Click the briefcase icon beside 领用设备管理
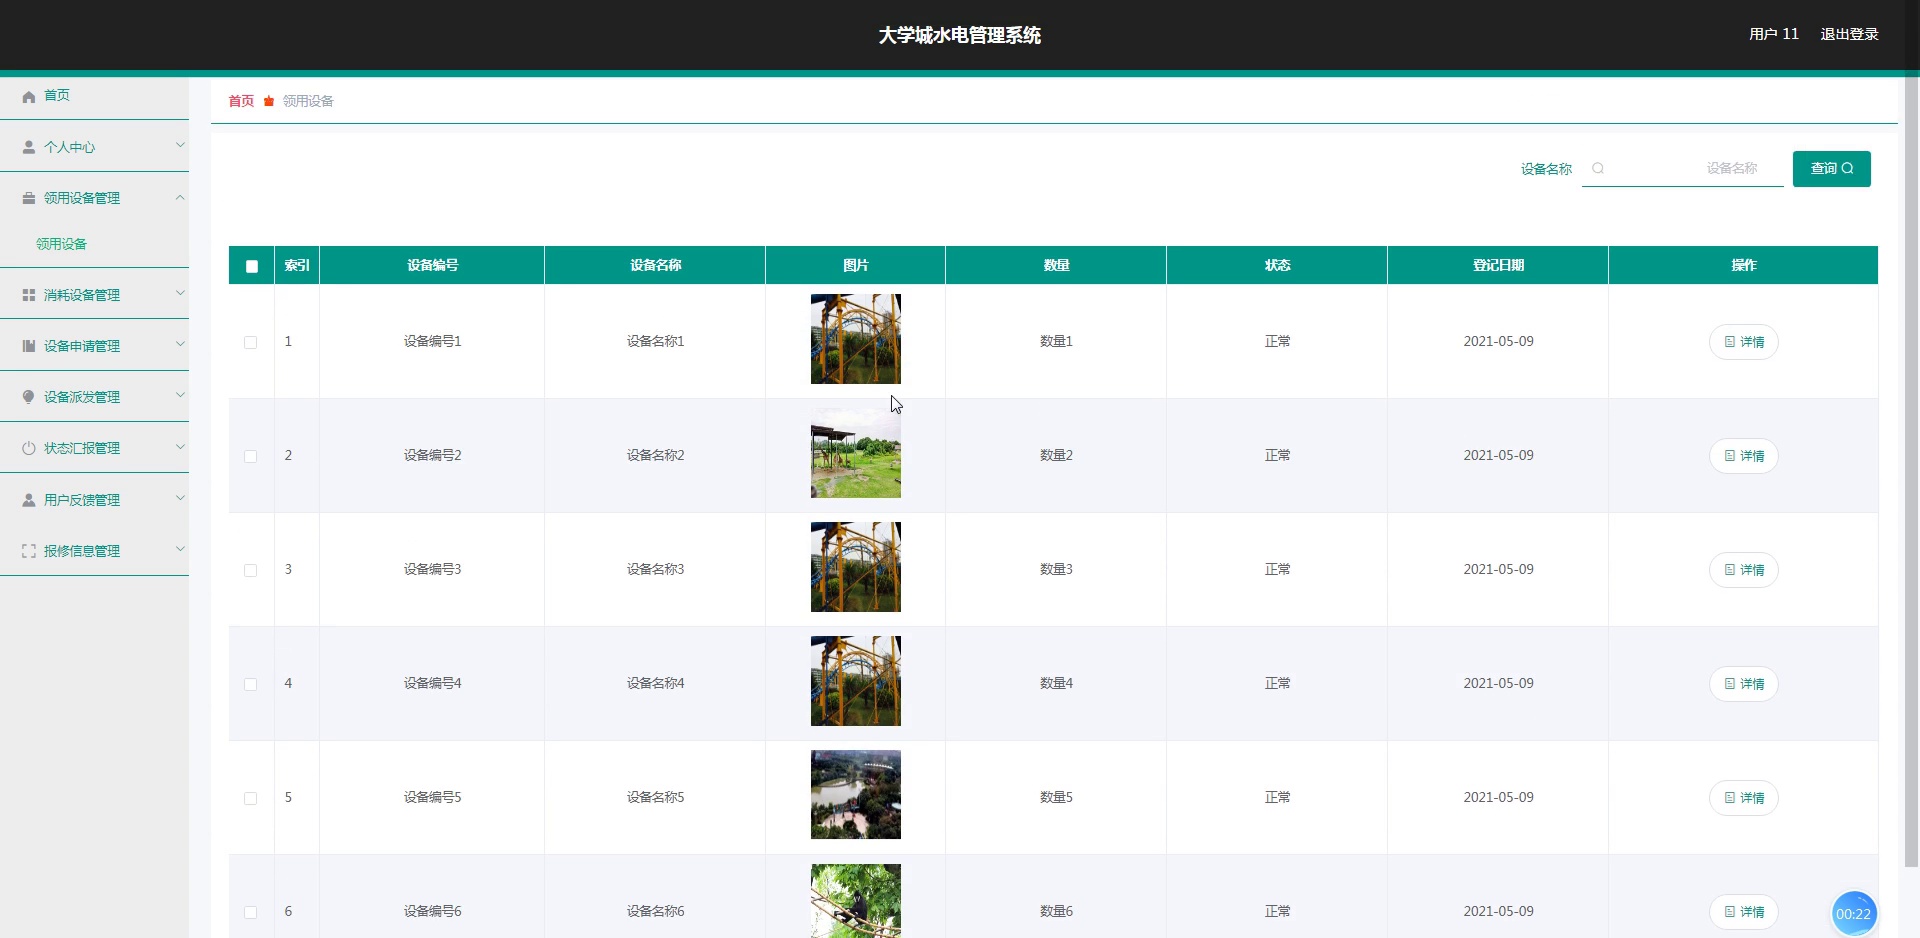The width and height of the screenshot is (1920, 938). pyautogui.click(x=29, y=198)
